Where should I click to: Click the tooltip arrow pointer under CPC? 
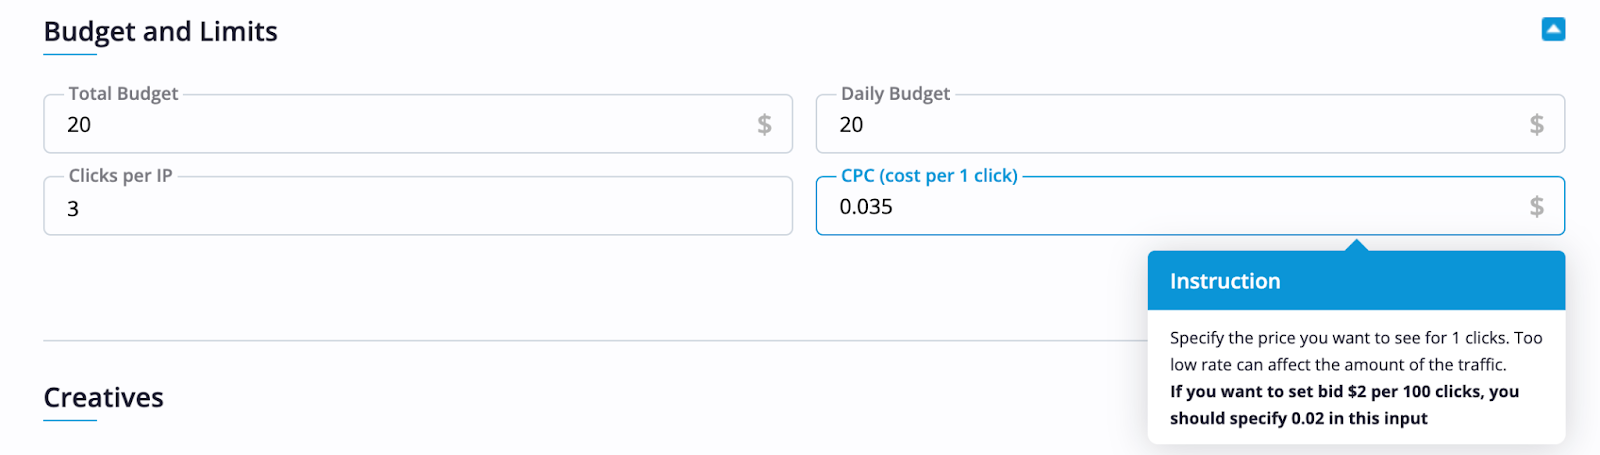tap(1356, 245)
